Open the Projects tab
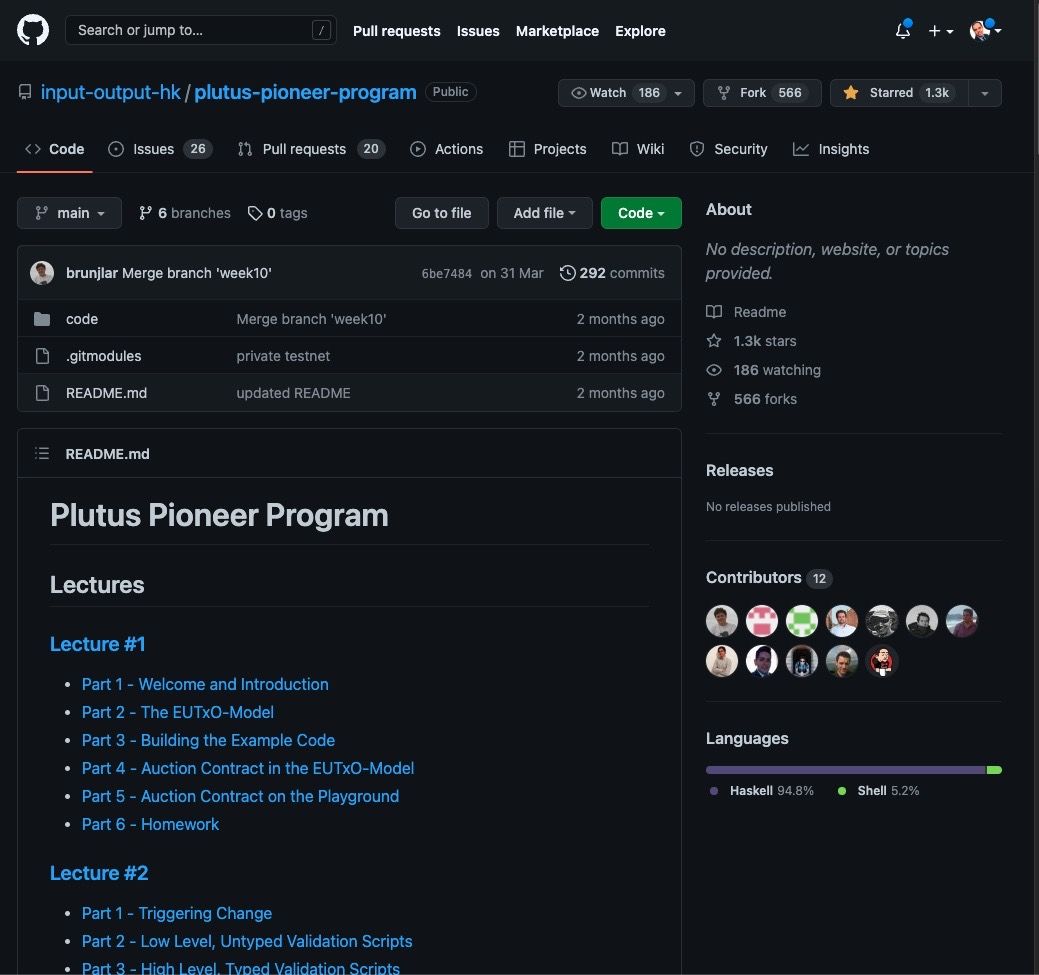Screen dimensions: 1039x975 click(547, 149)
